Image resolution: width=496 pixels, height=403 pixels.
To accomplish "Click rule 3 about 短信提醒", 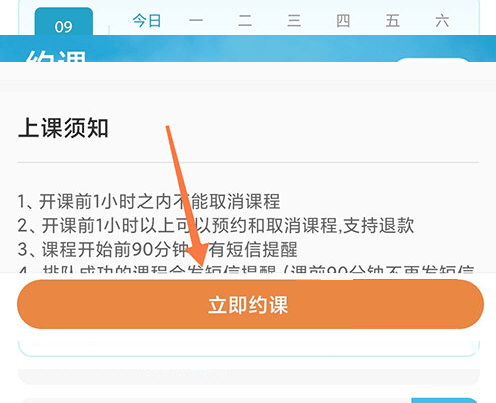I will [x=157, y=249].
